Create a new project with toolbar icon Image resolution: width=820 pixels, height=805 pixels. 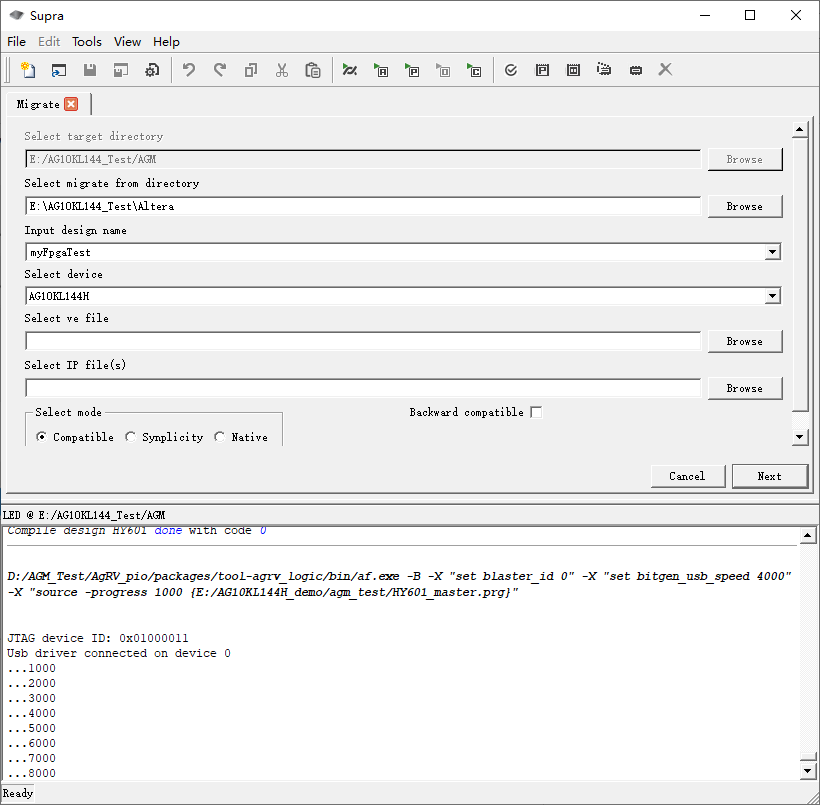(x=28, y=70)
